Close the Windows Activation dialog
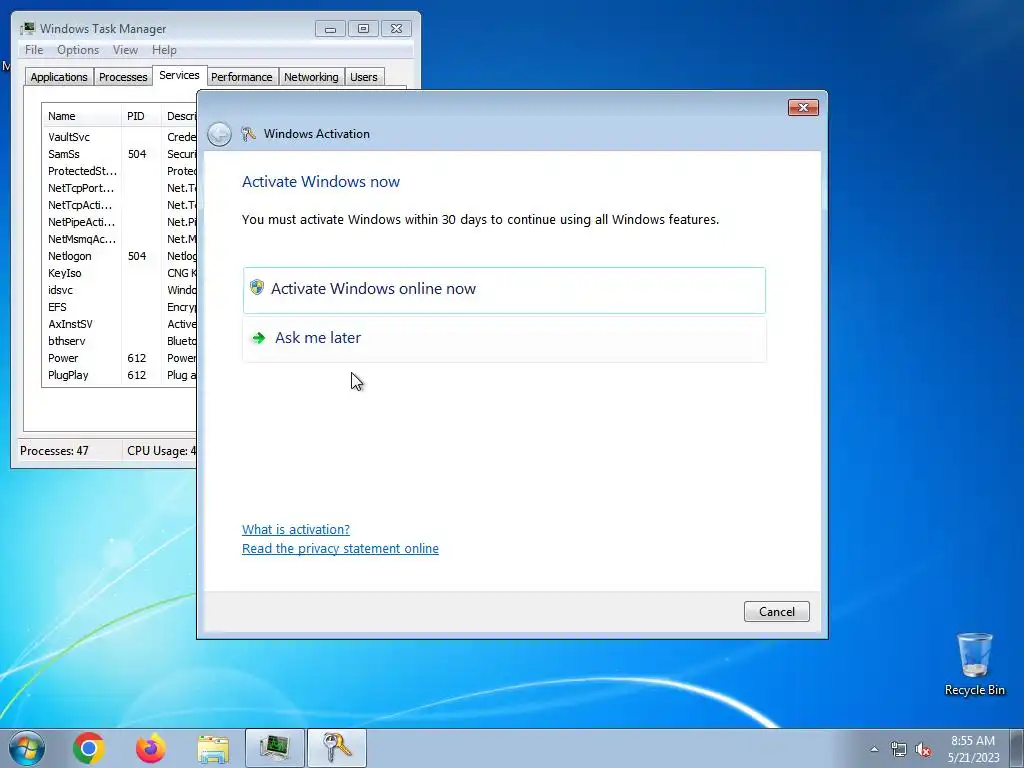 (x=803, y=107)
